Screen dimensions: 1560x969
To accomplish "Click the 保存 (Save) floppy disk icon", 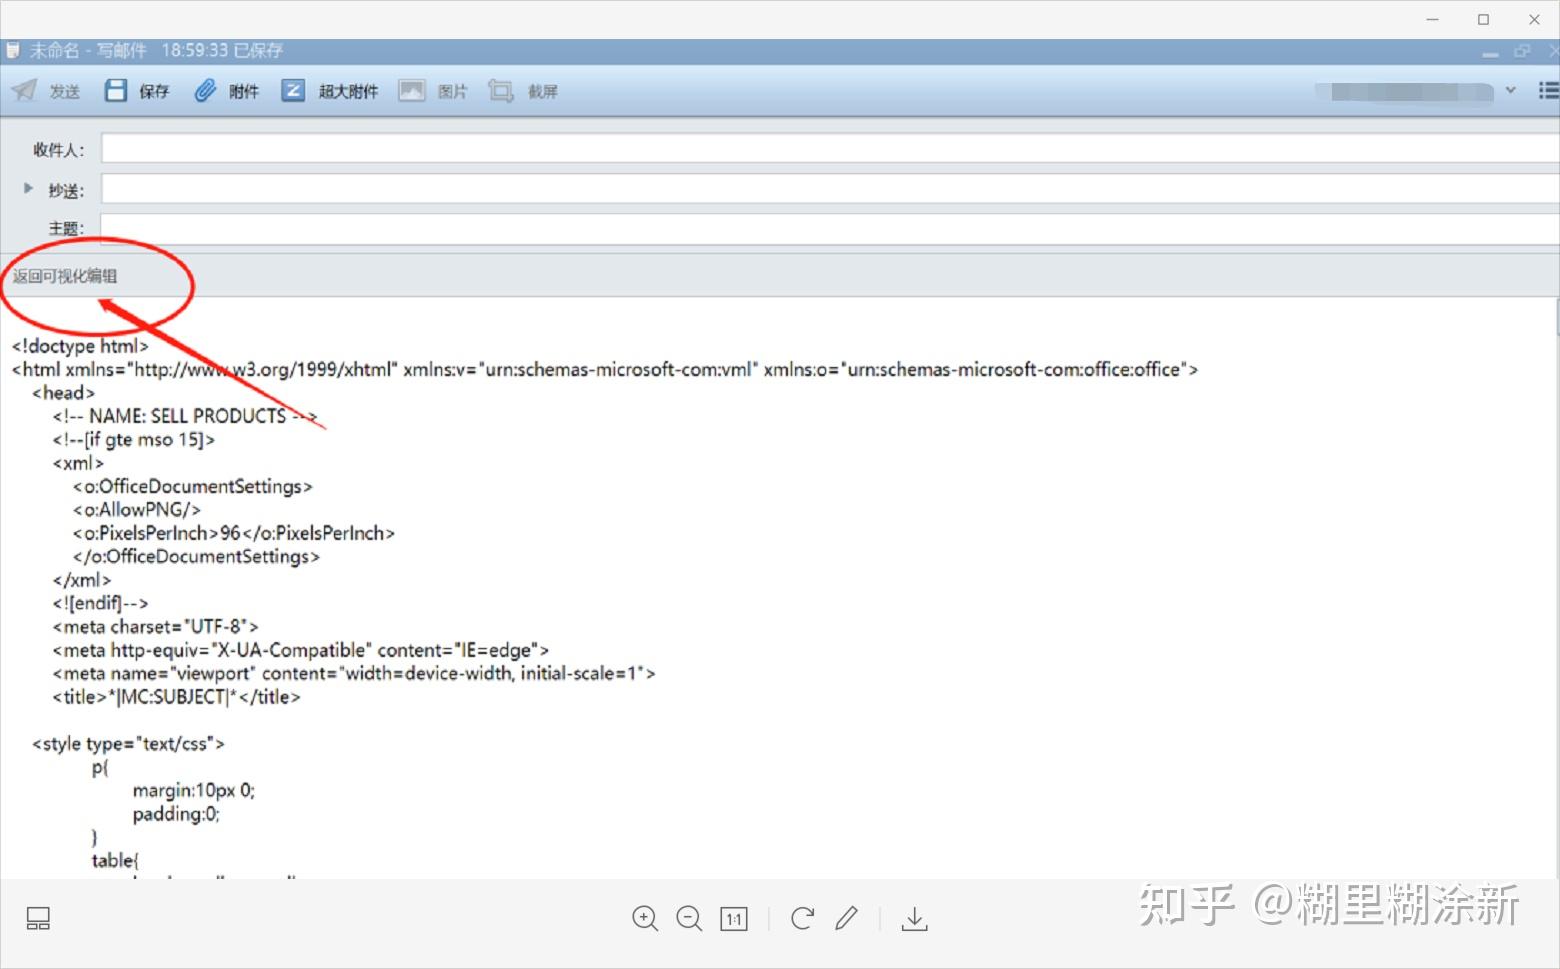I will [x=114, y=90].
